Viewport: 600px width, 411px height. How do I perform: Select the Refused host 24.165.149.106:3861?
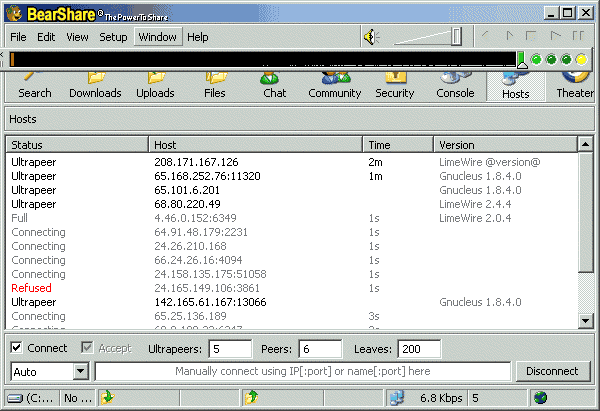[x=292, y=288]
